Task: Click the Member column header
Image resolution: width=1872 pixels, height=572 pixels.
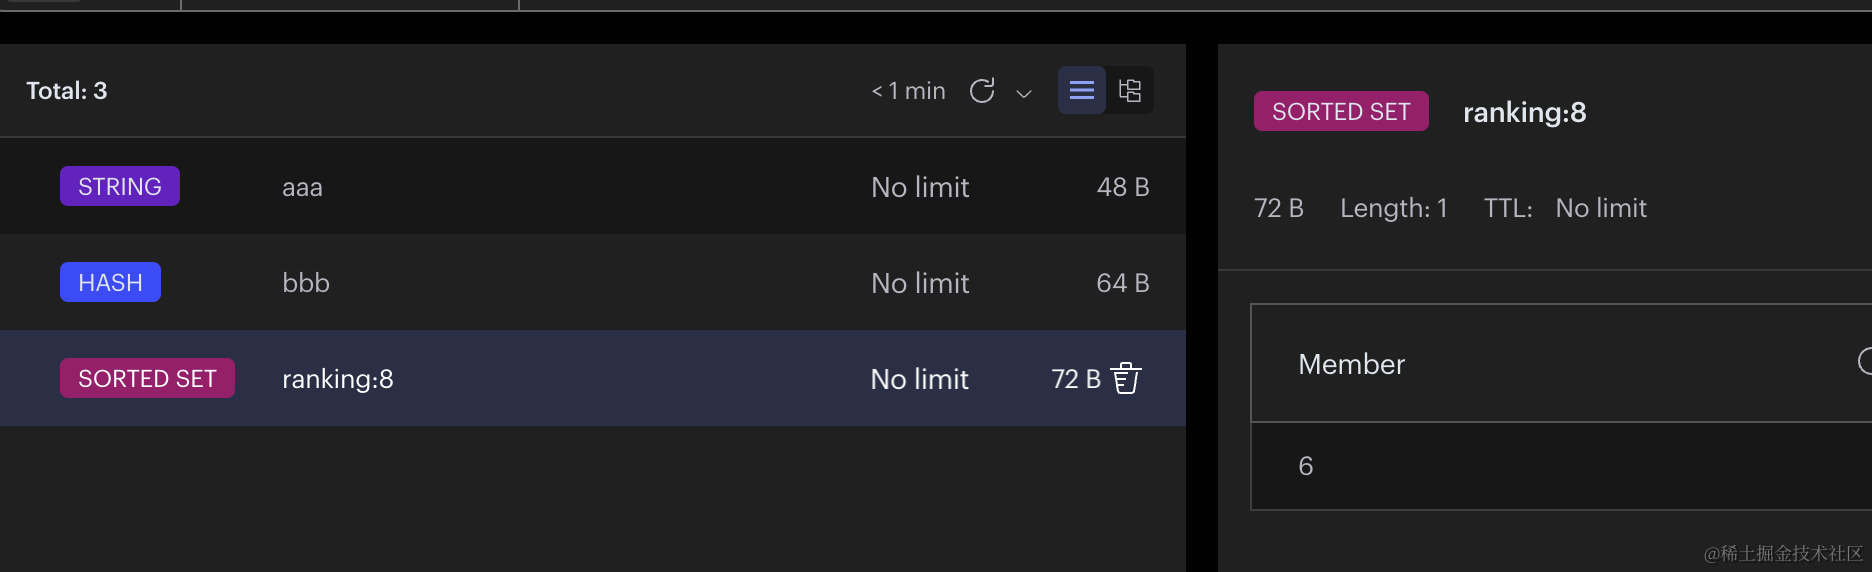Action: 1351,364
